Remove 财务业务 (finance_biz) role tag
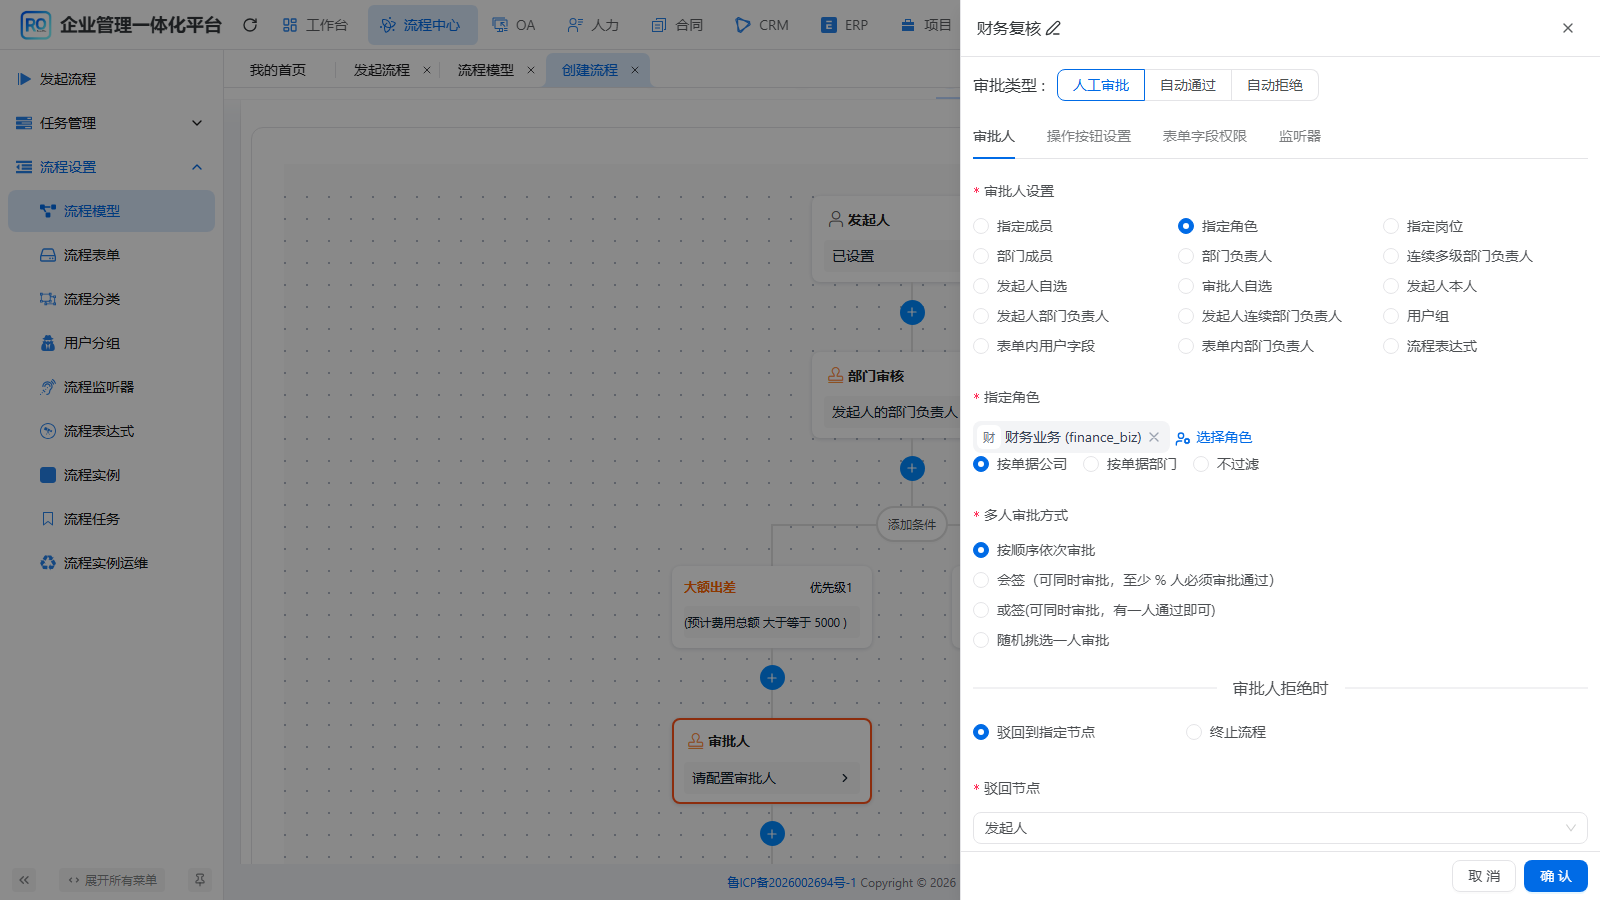 point(1154,437)
